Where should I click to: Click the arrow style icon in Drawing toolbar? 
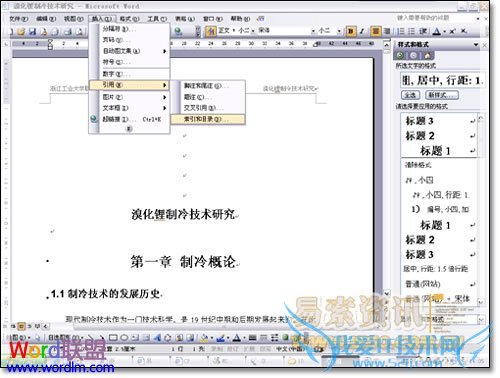click(275, 338)
